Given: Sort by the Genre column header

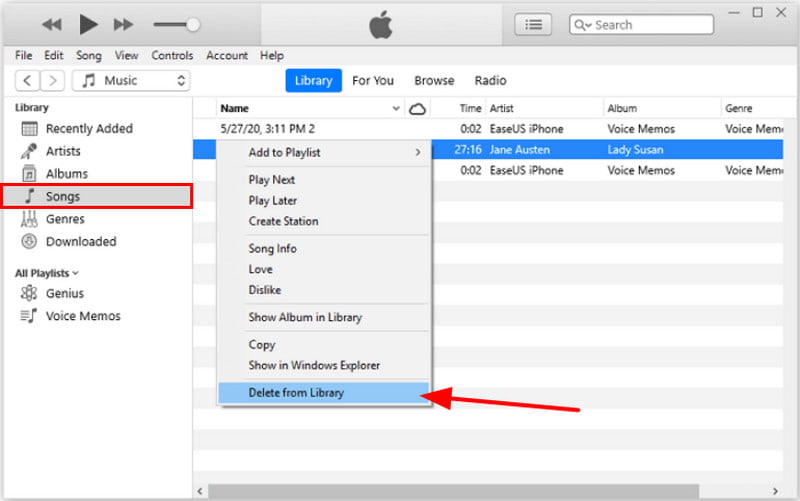Looking at the screenshot, I should pyautogui.click(x=738, y=108).
